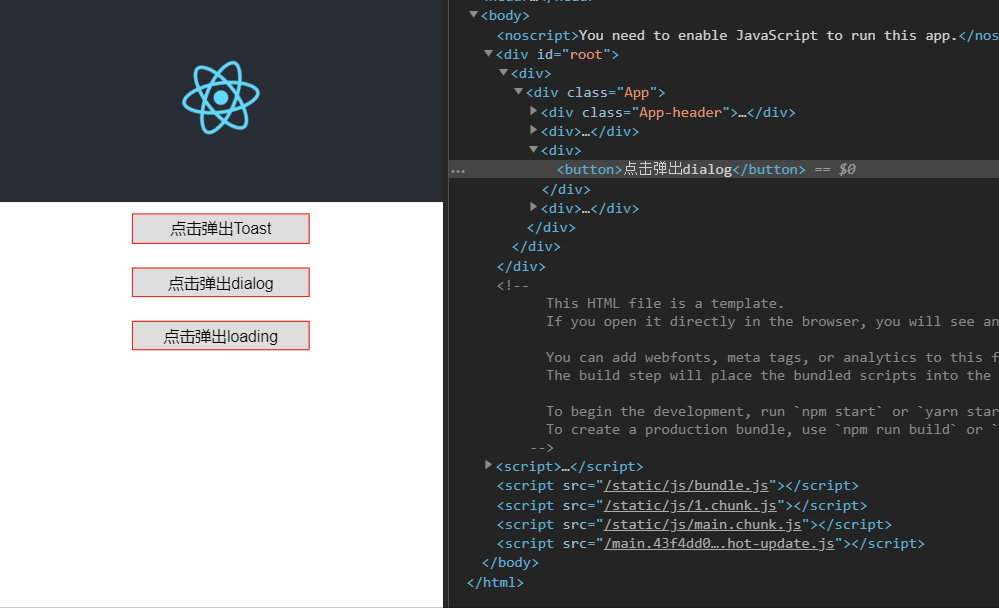
Task: Open the /static/js/1.chunk.js link
Action: [x=690, y=505]
